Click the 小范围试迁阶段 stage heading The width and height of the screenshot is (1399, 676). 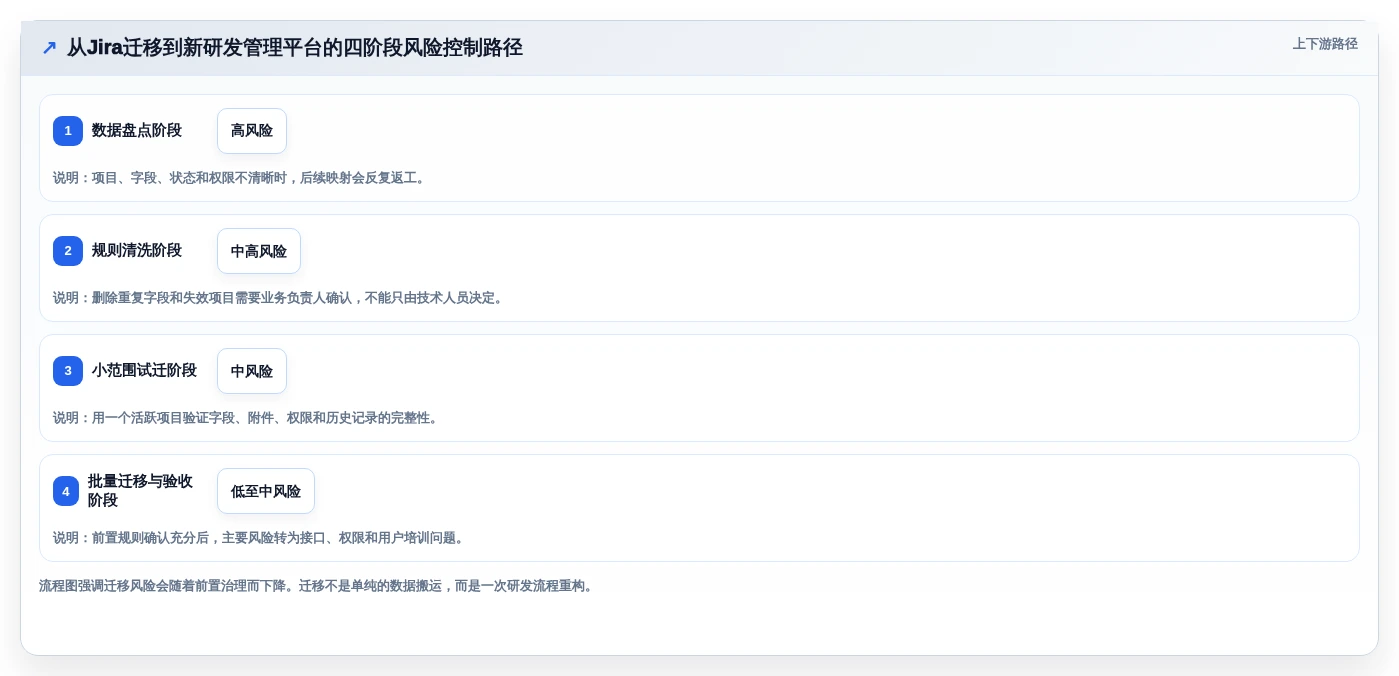(x=144, y=371)
